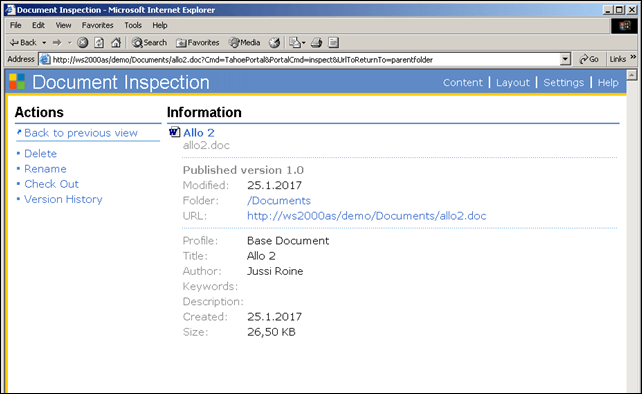Viewport: 642px width, 394px height.
Task: Open the Tools menu
Action: (133, 25)
